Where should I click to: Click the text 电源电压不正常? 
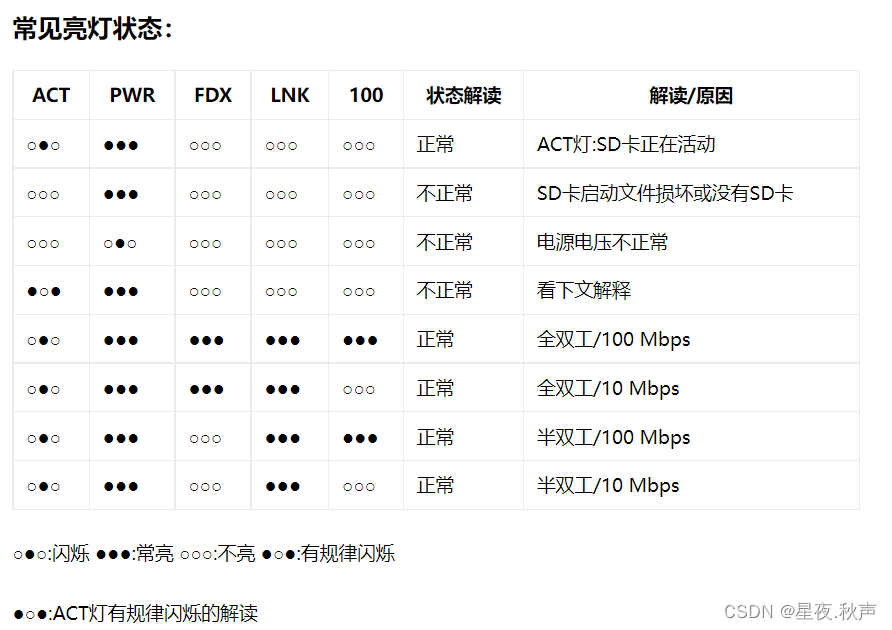[602, 242]
